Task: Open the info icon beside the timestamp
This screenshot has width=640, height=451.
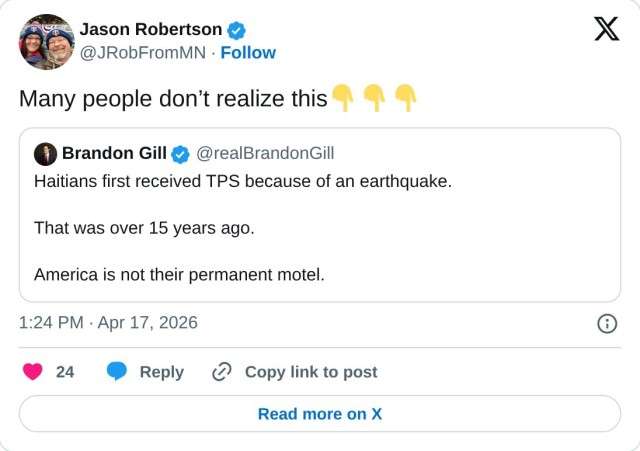Action: 606,323
